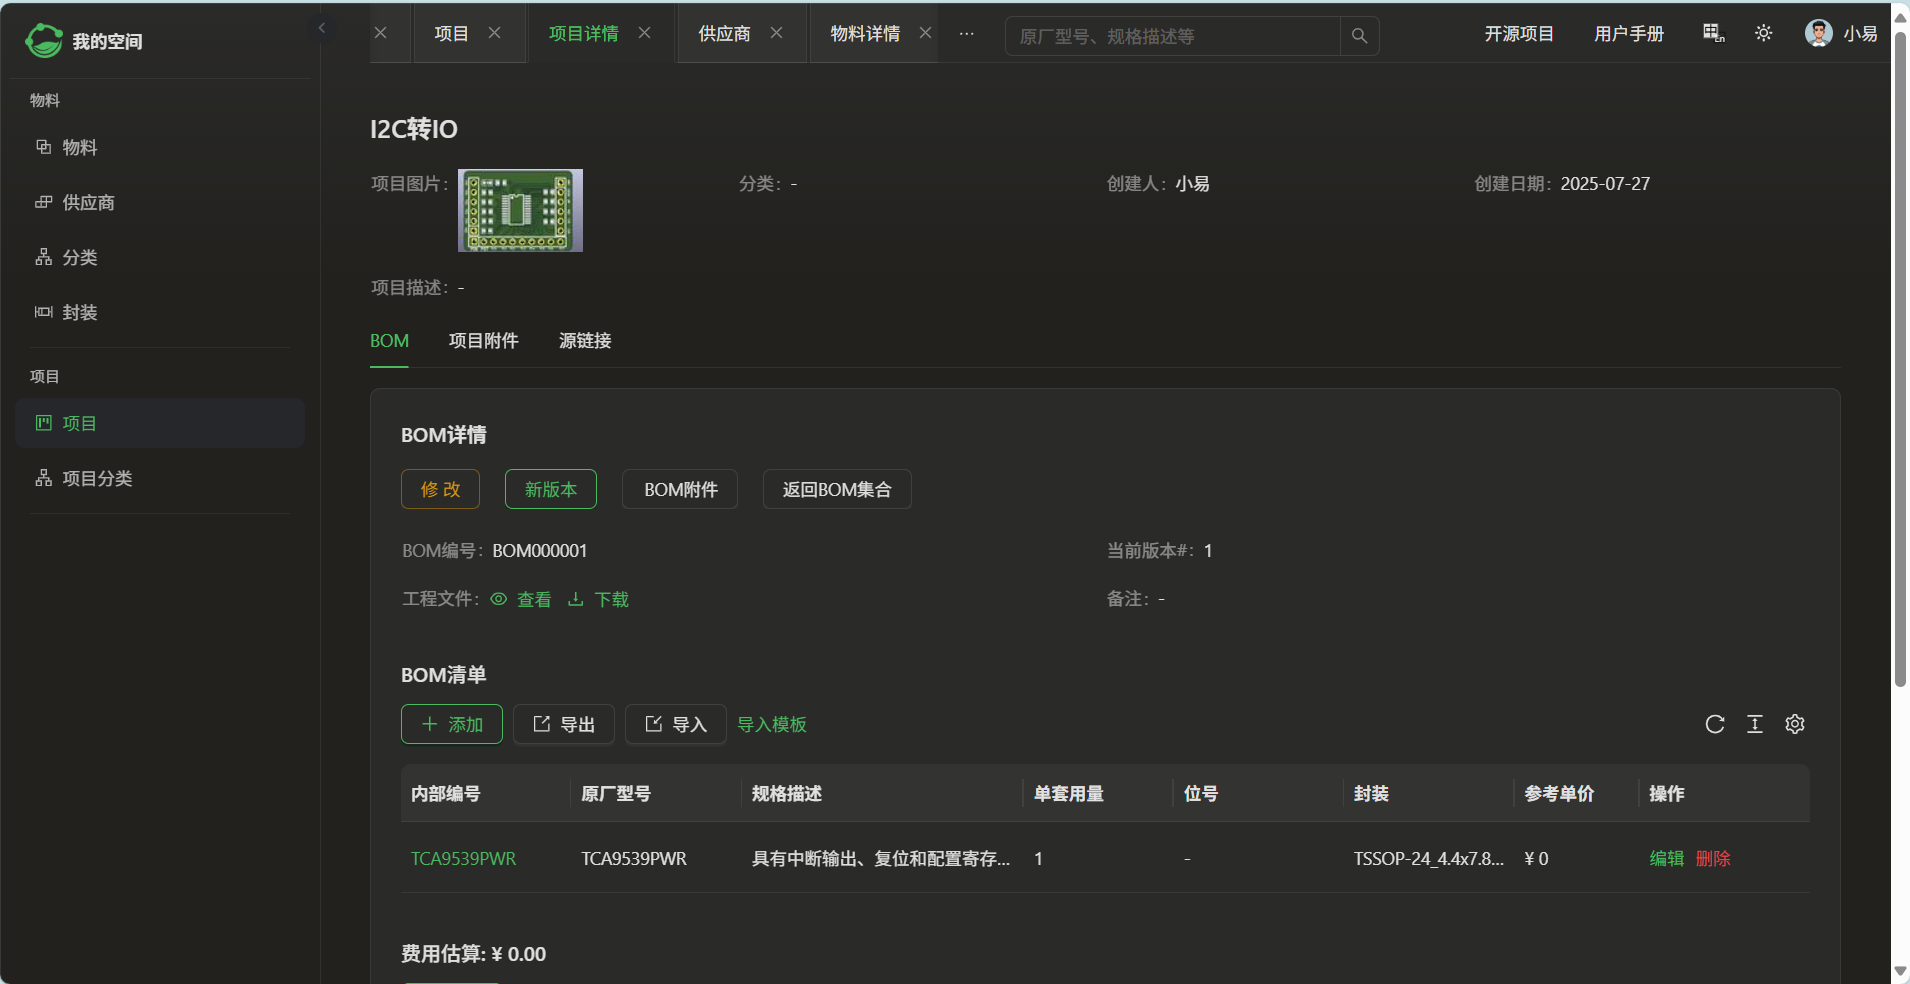View the engineering file via 查看
Viewport: 1910px width, 984px height.
click(522, 599)
